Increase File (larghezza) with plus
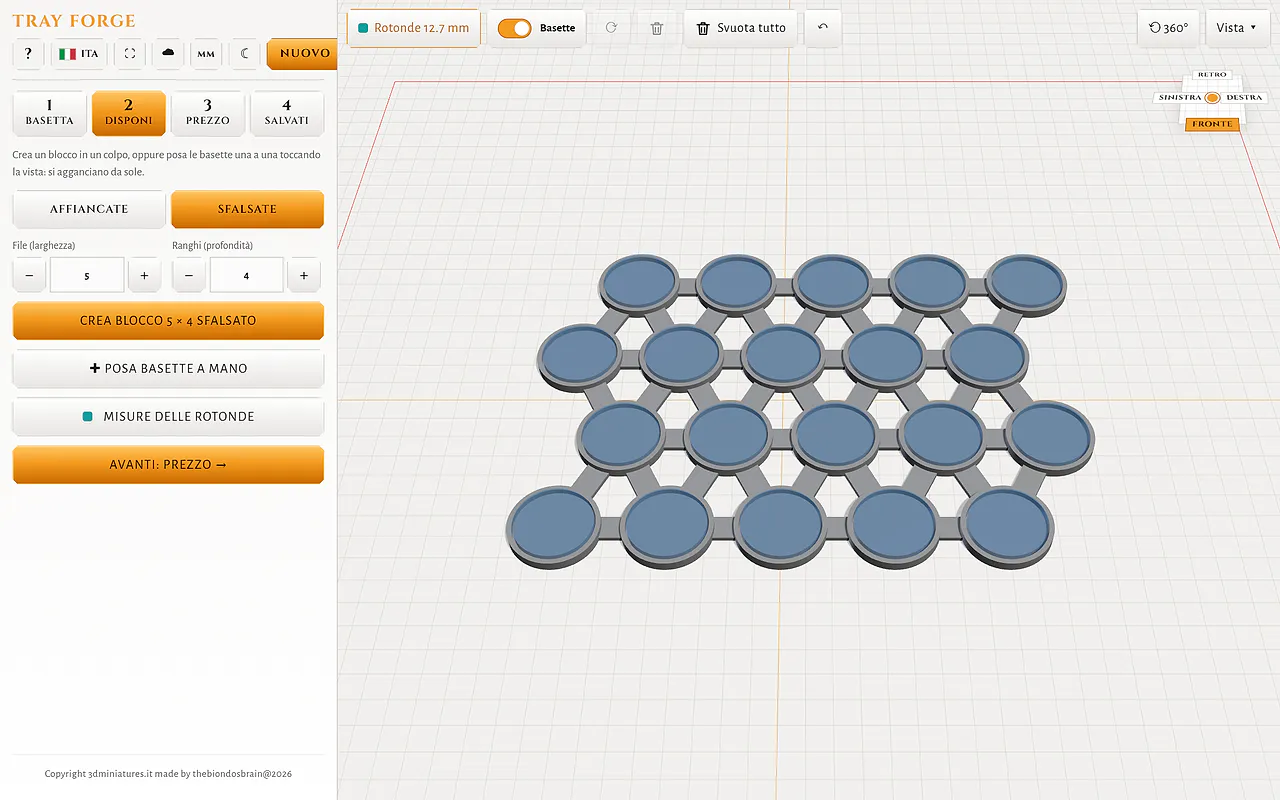 pos(144,275)
